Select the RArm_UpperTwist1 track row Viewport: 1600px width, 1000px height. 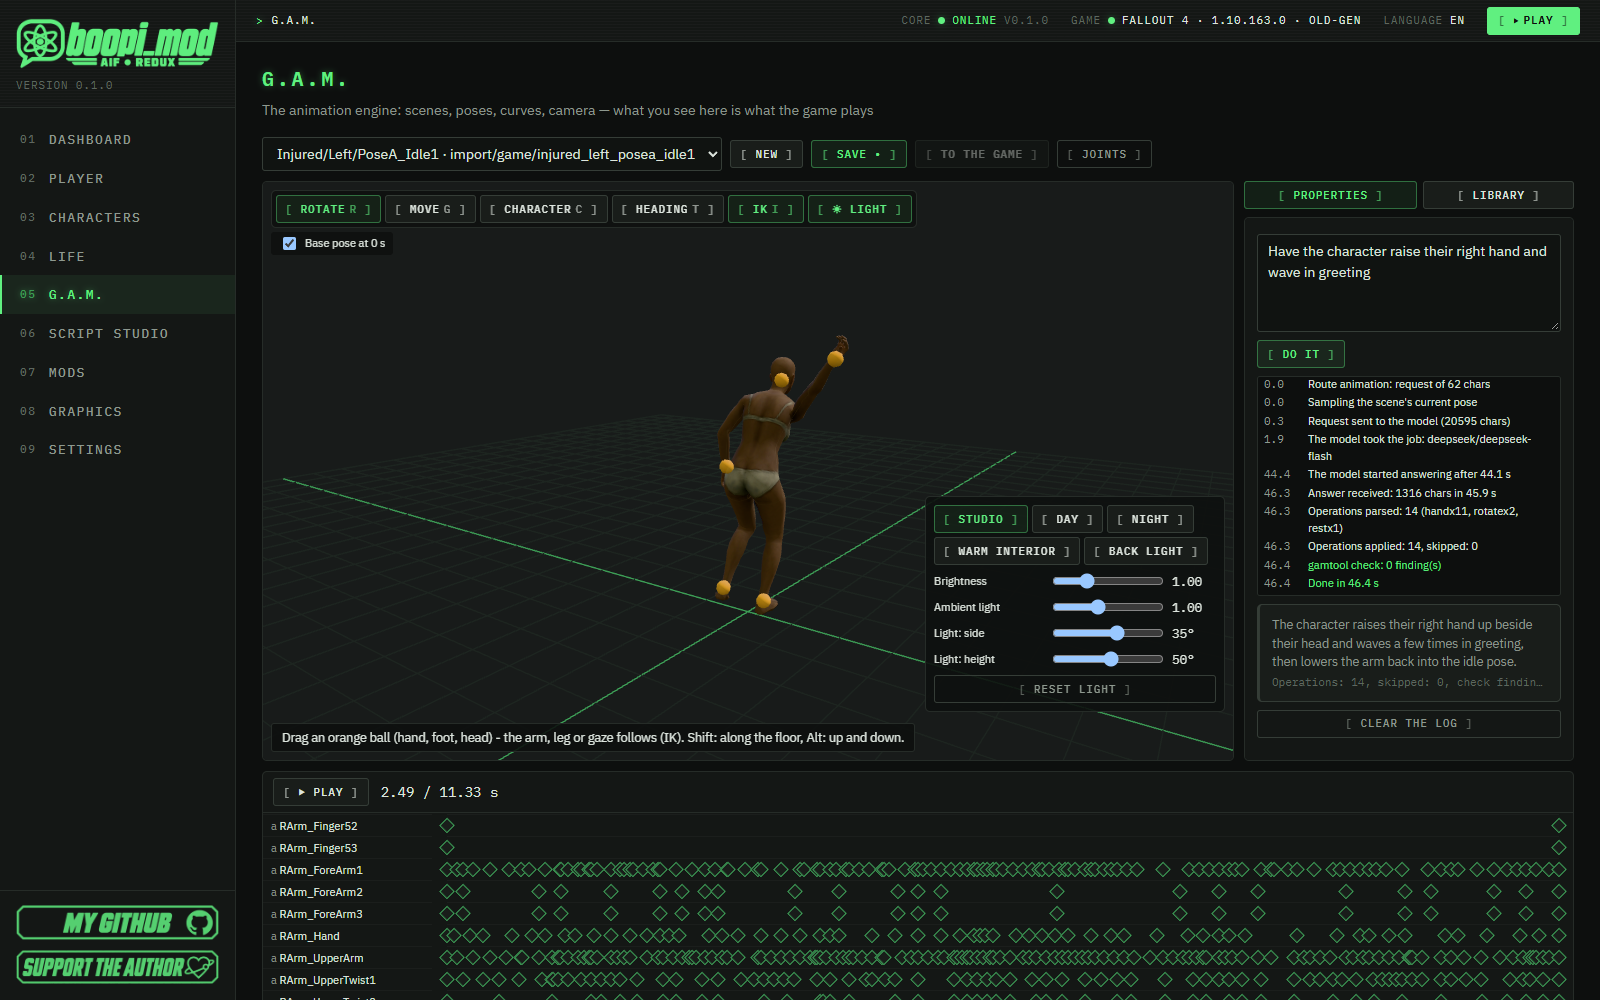[917, 980]
